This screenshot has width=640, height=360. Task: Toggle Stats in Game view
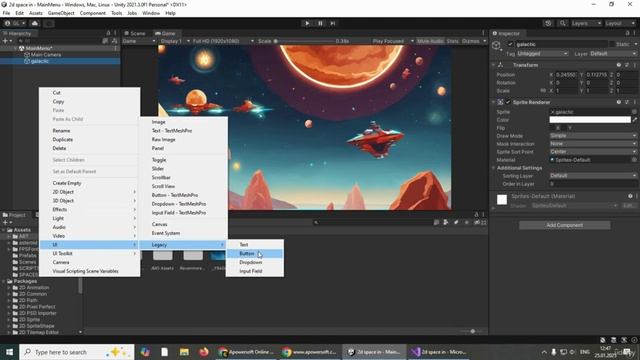coord(453,41)
